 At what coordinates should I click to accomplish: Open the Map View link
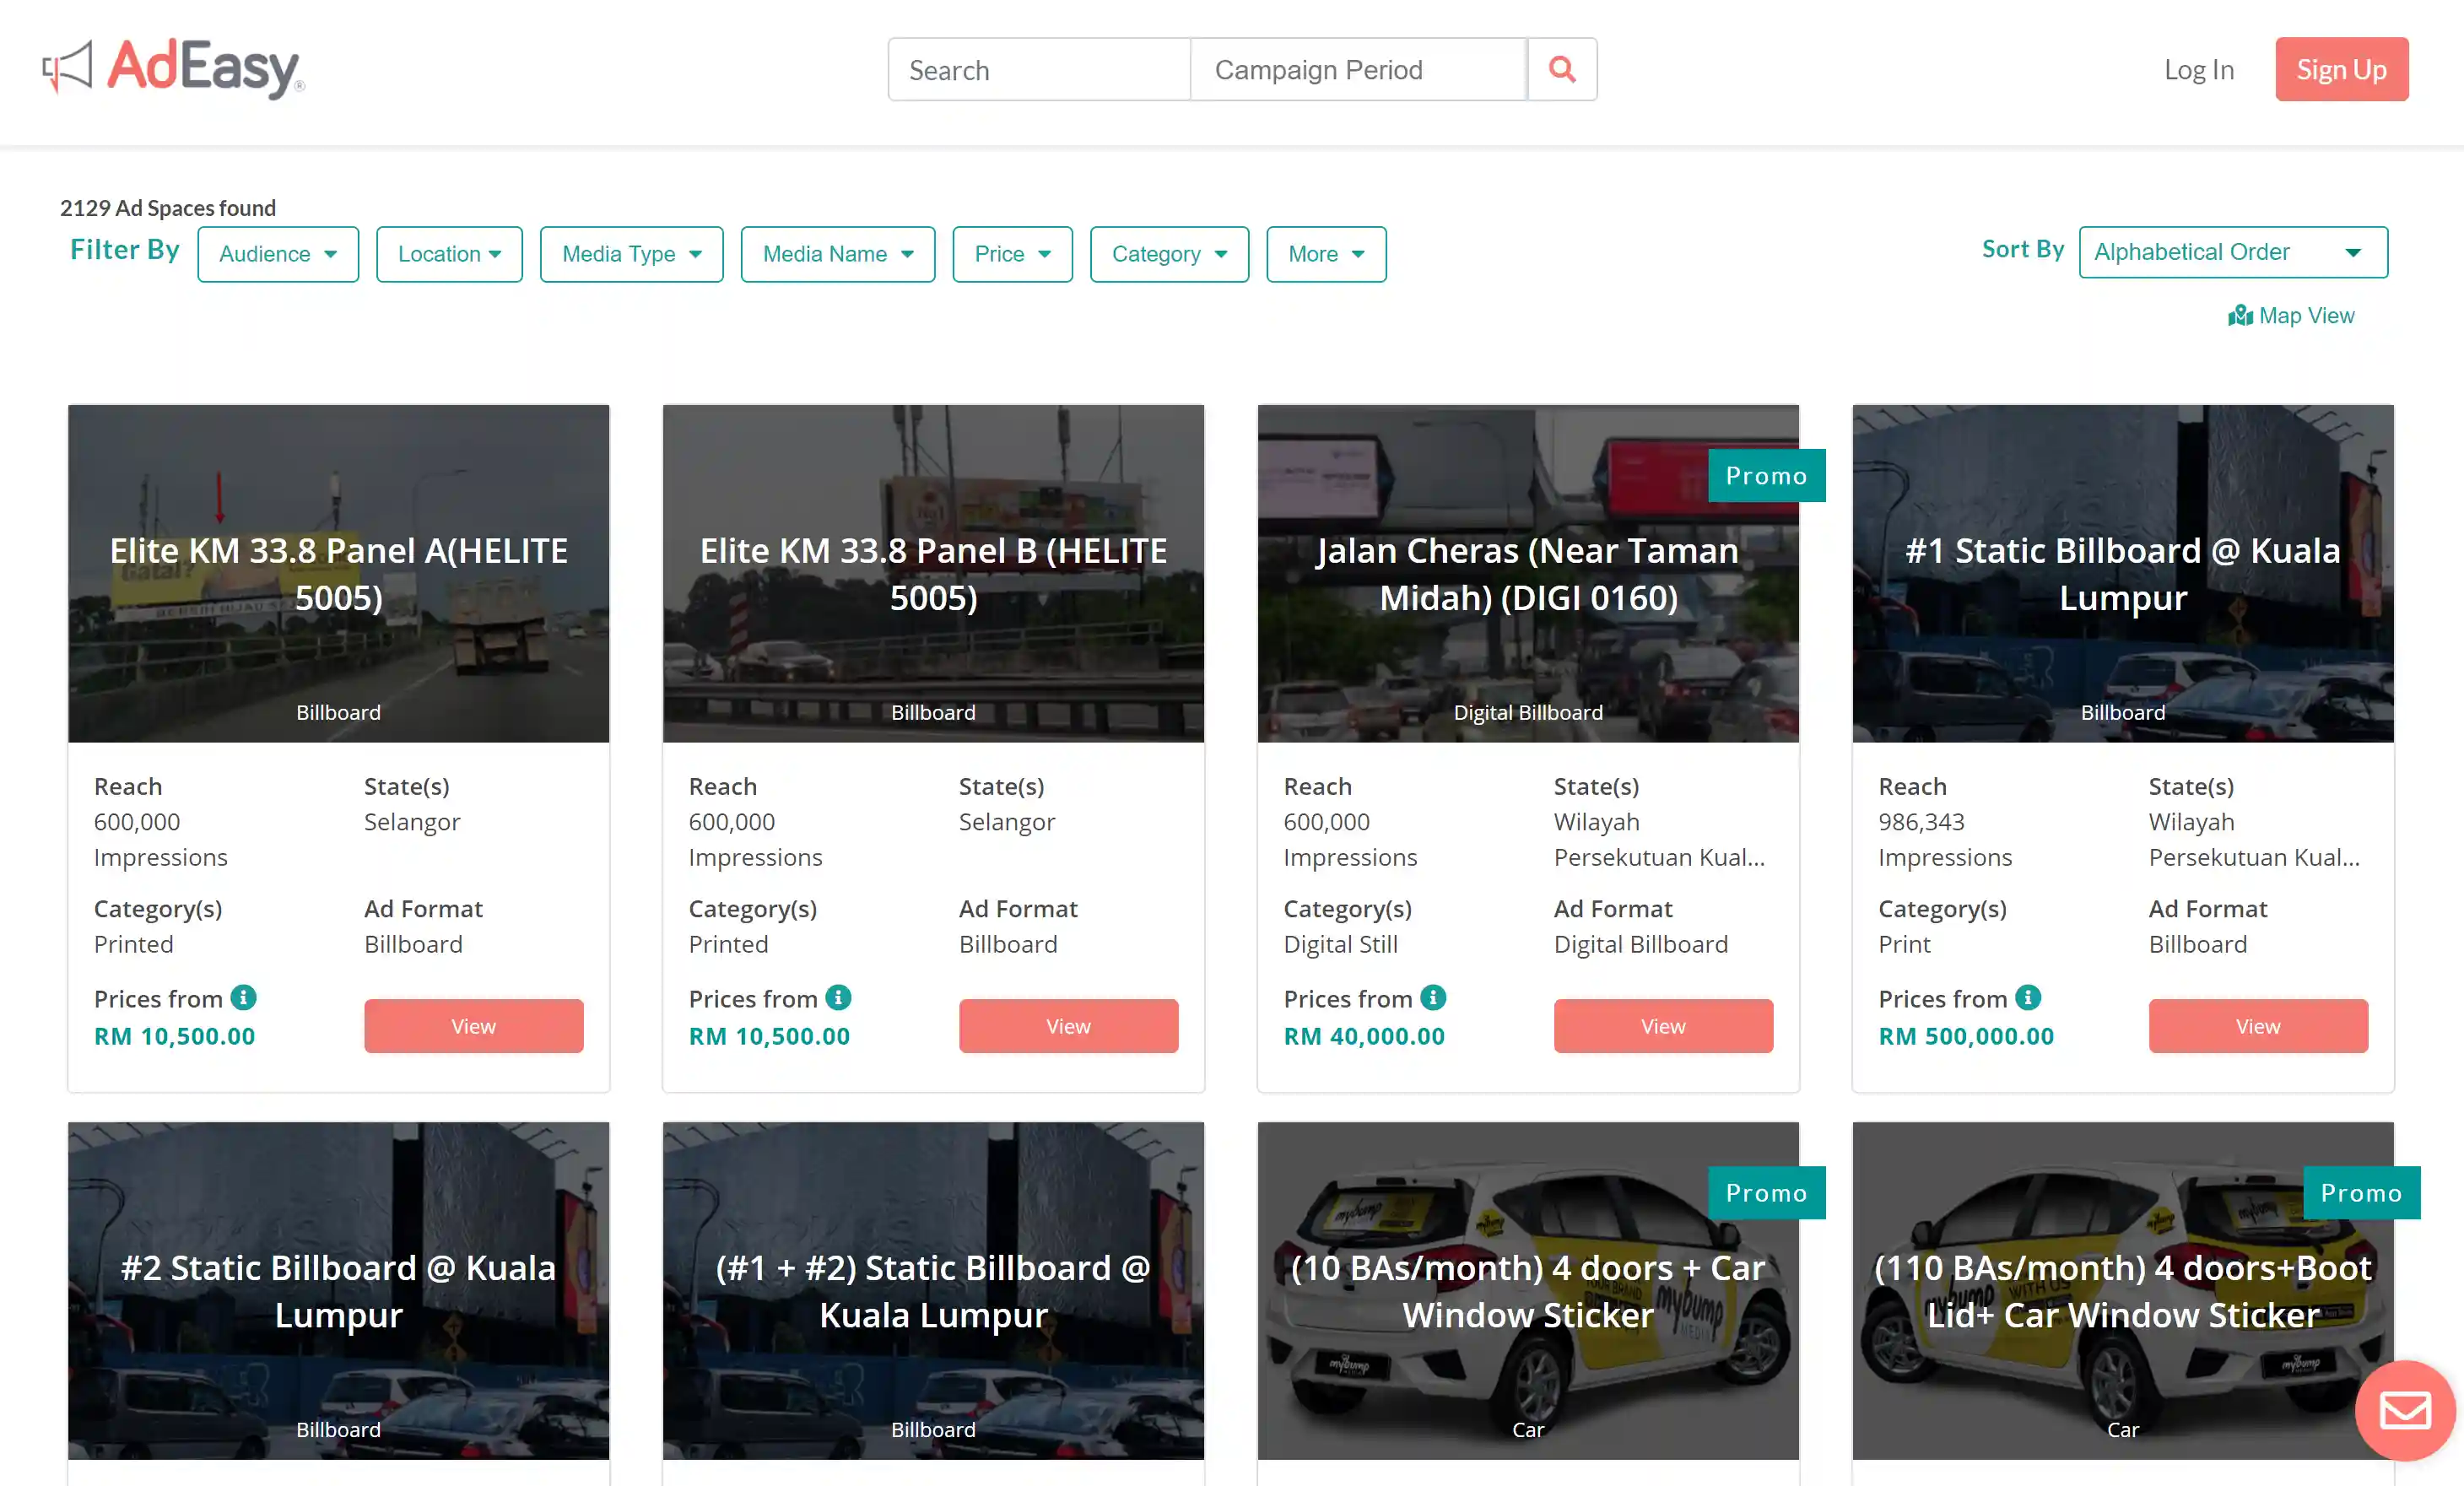click(x=2291, y=315)
